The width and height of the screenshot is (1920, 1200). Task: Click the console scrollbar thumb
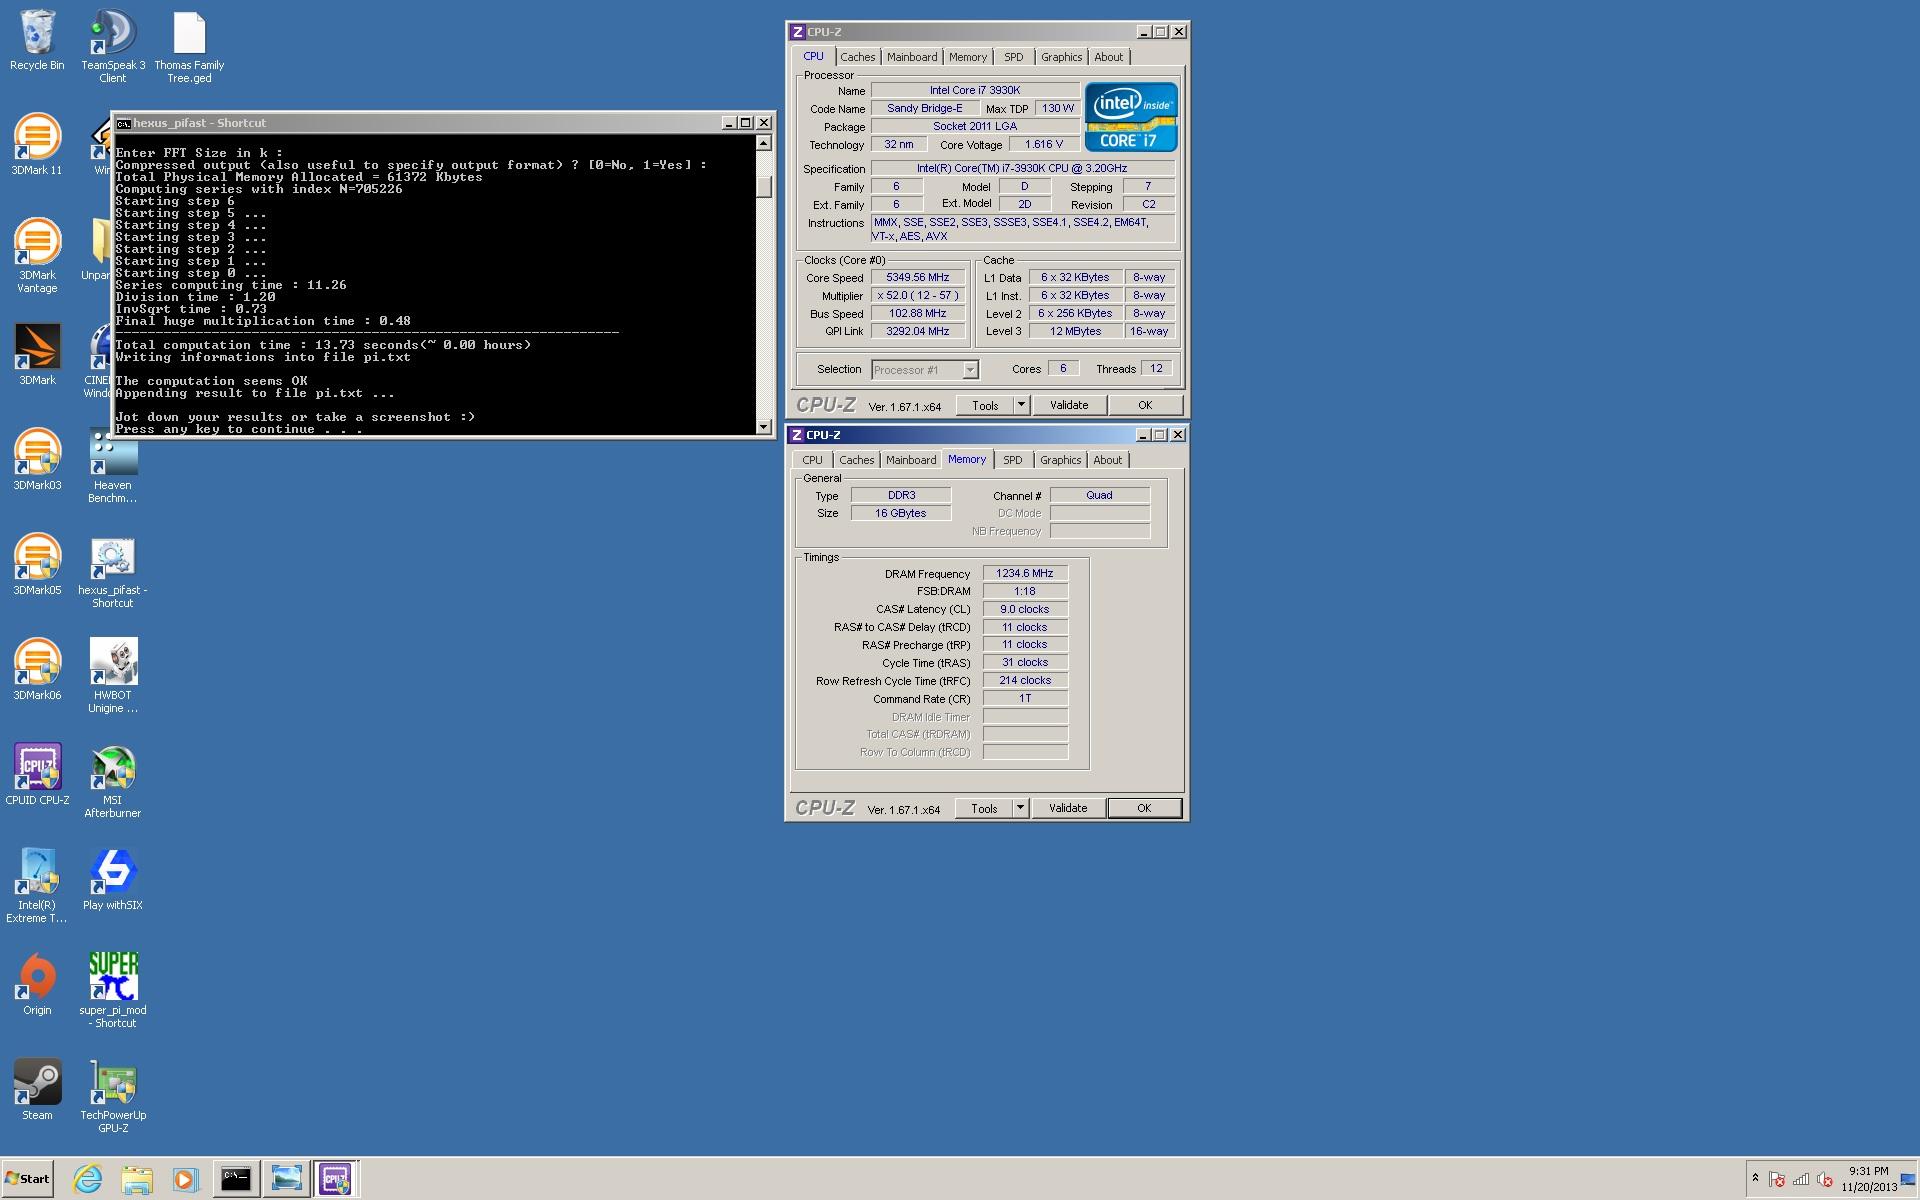764,187
